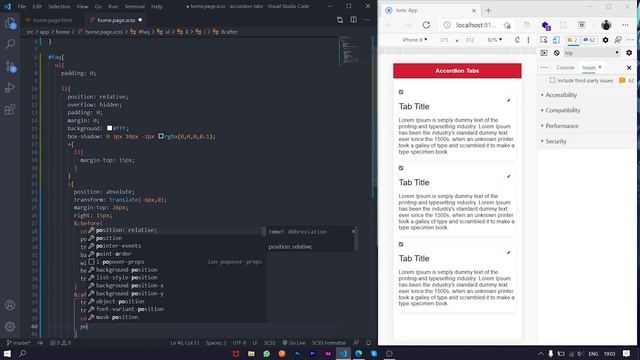Open browser Settings and more menu
This screenshot has height=360, width=640.
[625, 25]
